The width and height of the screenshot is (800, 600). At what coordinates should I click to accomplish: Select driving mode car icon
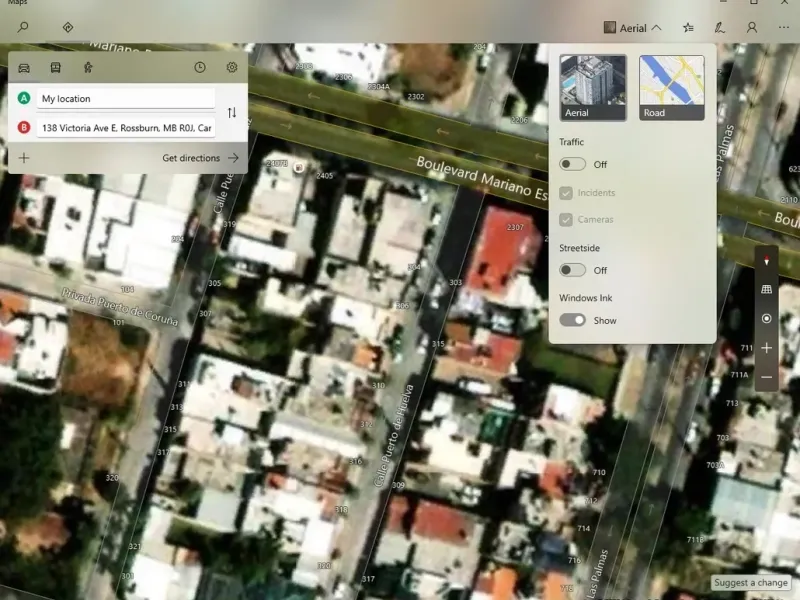point(24,67)
